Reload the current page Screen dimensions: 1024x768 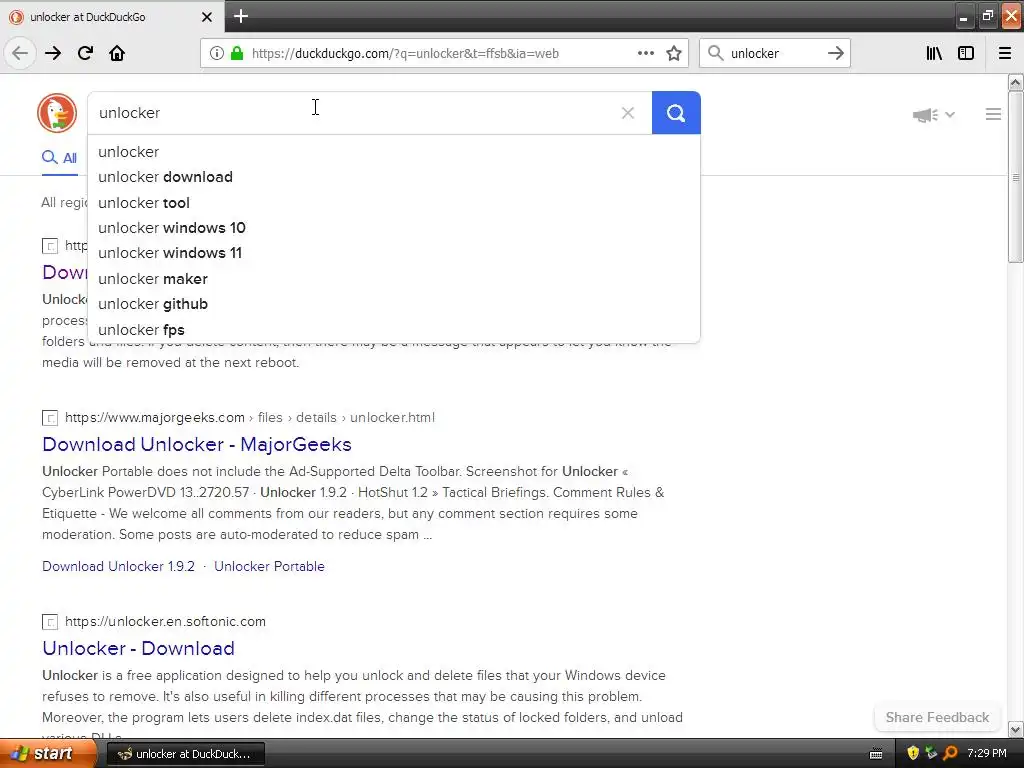85,53
